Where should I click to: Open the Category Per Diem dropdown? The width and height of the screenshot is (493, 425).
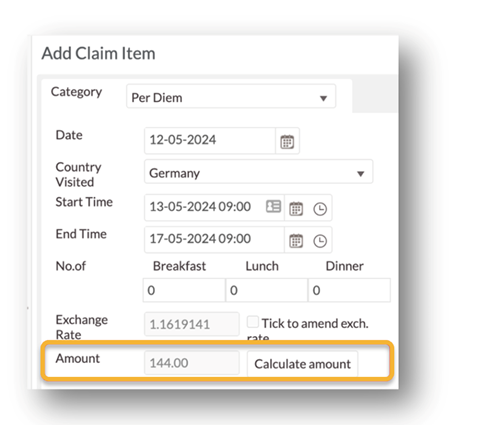coord(231,96)
